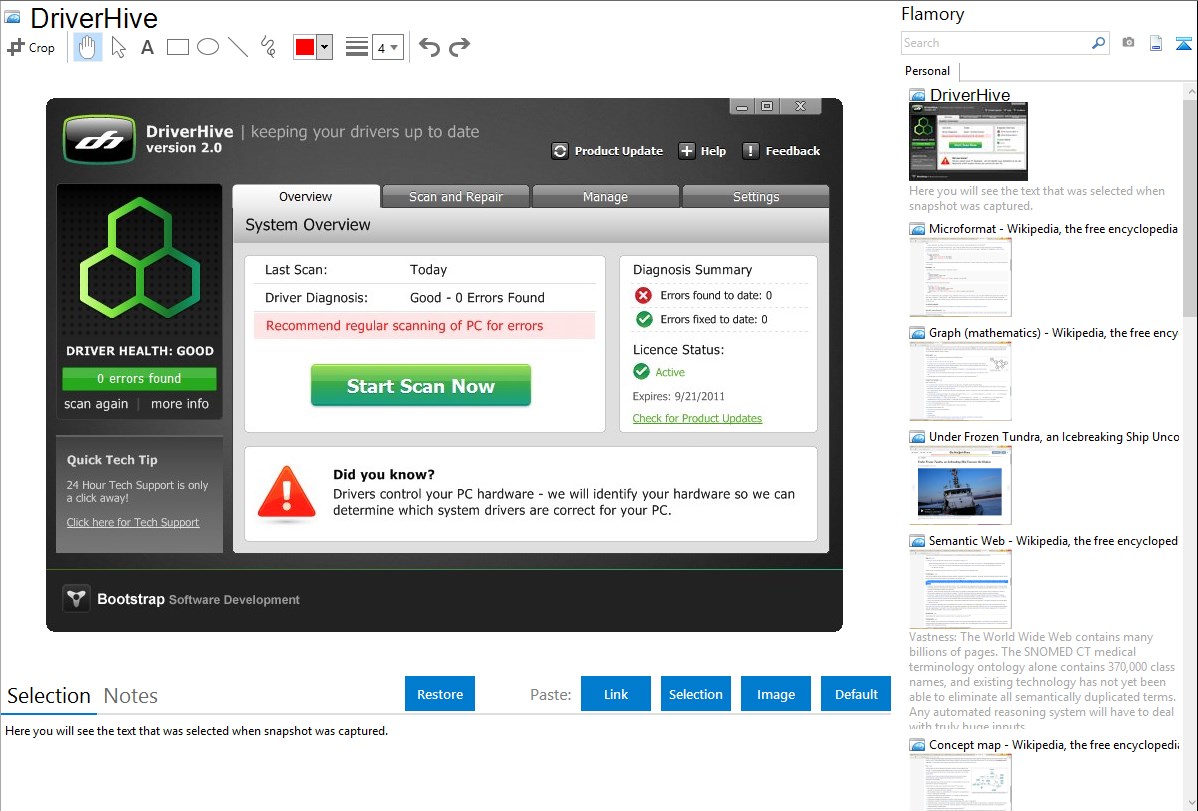Open the Icebreaking Ship snapshot thumbnail
Screen dimensions: 1198x811
pyautogui.click(x=960, y=485)
